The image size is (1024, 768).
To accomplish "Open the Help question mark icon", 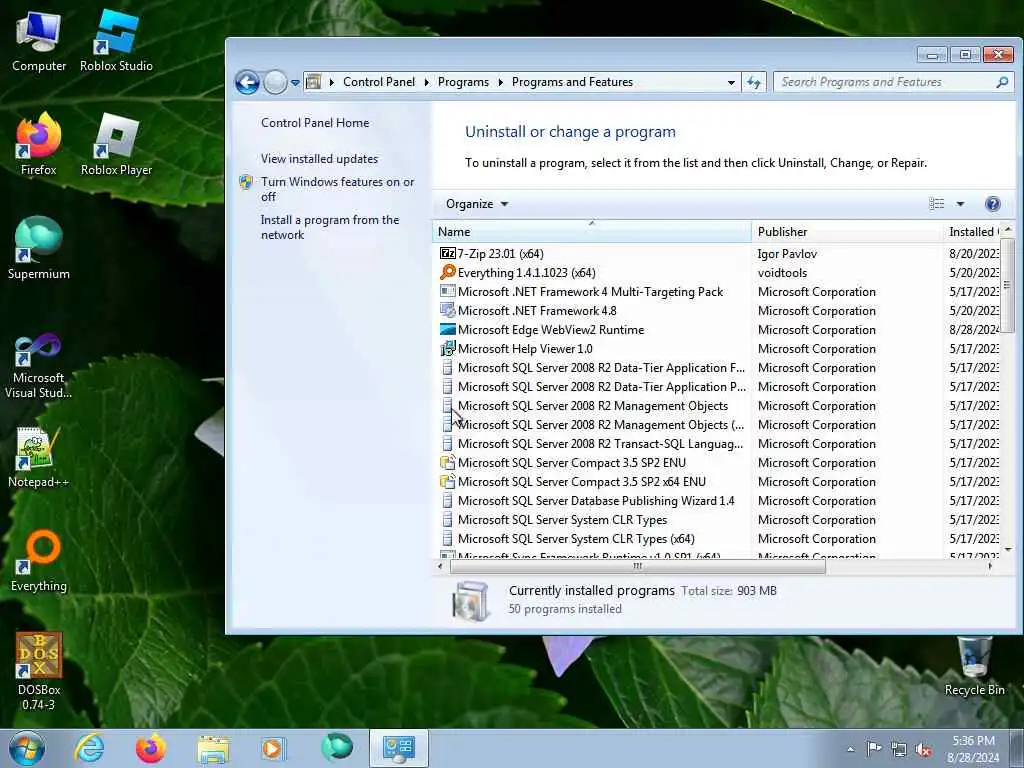I will tap(993, 204).
